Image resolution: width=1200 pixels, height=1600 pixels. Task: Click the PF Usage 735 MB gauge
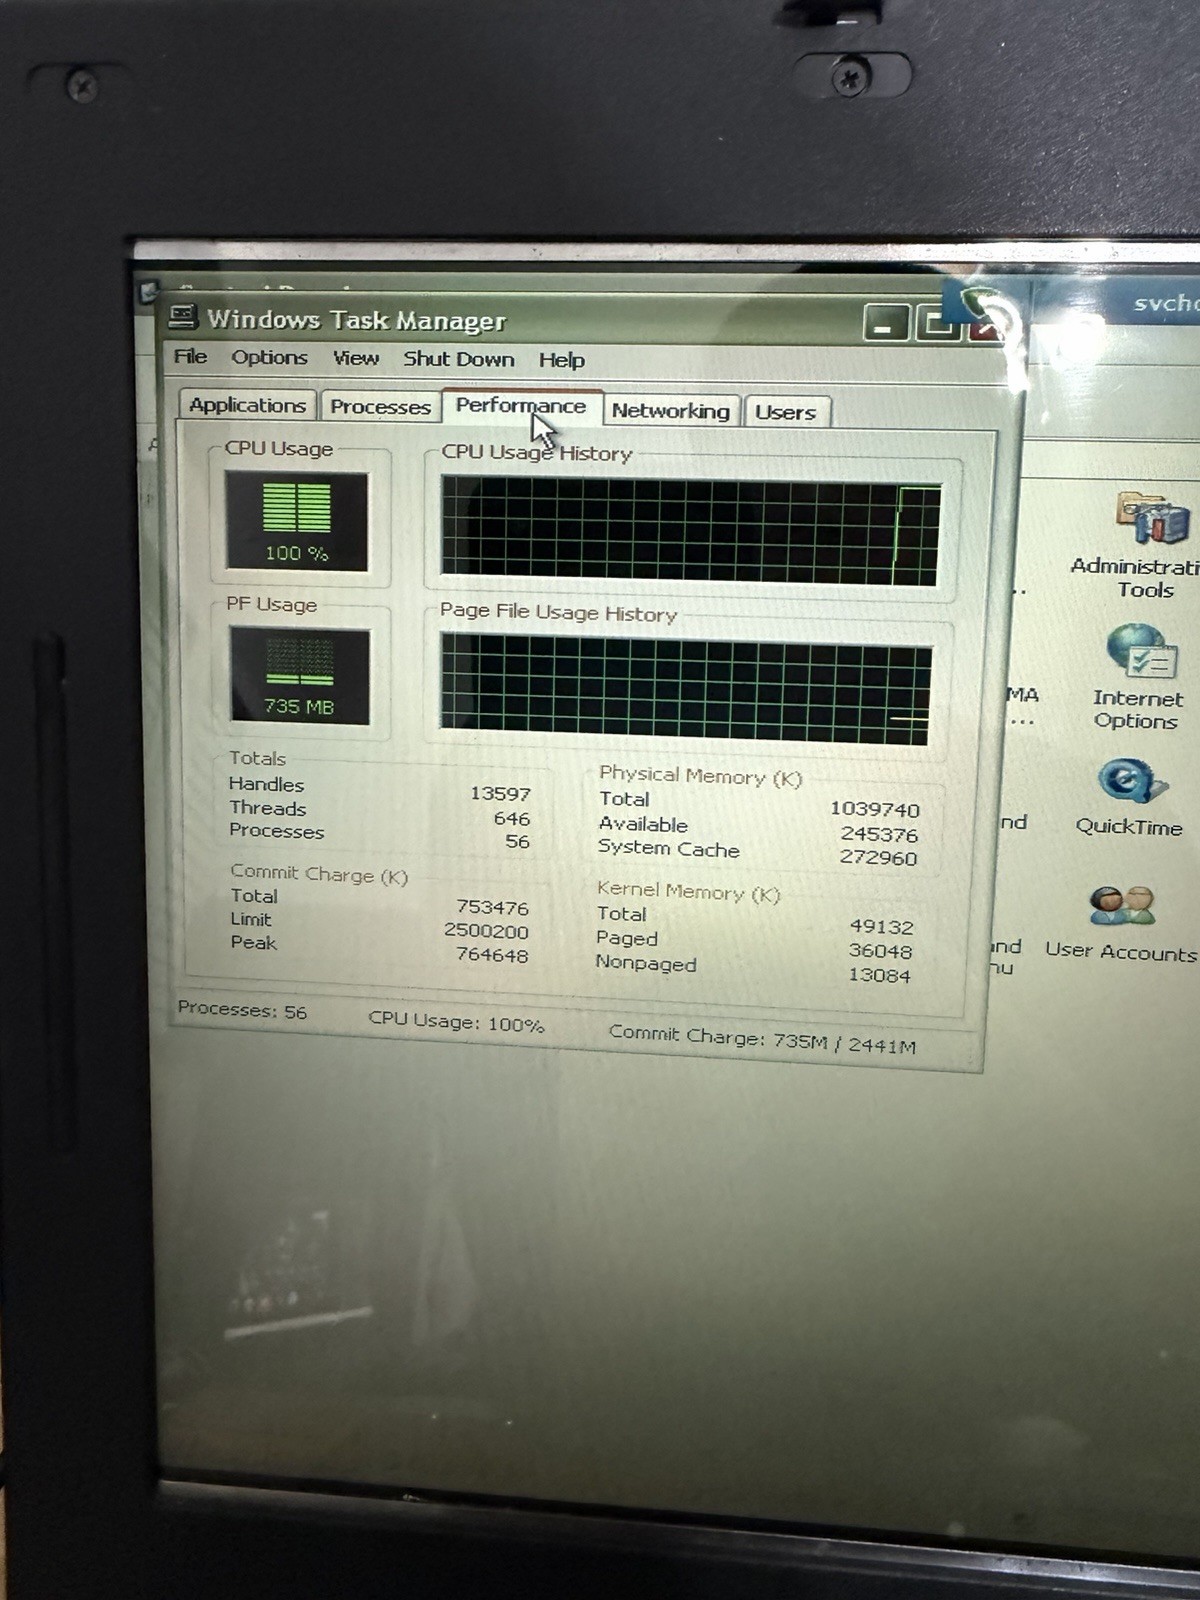299,676
